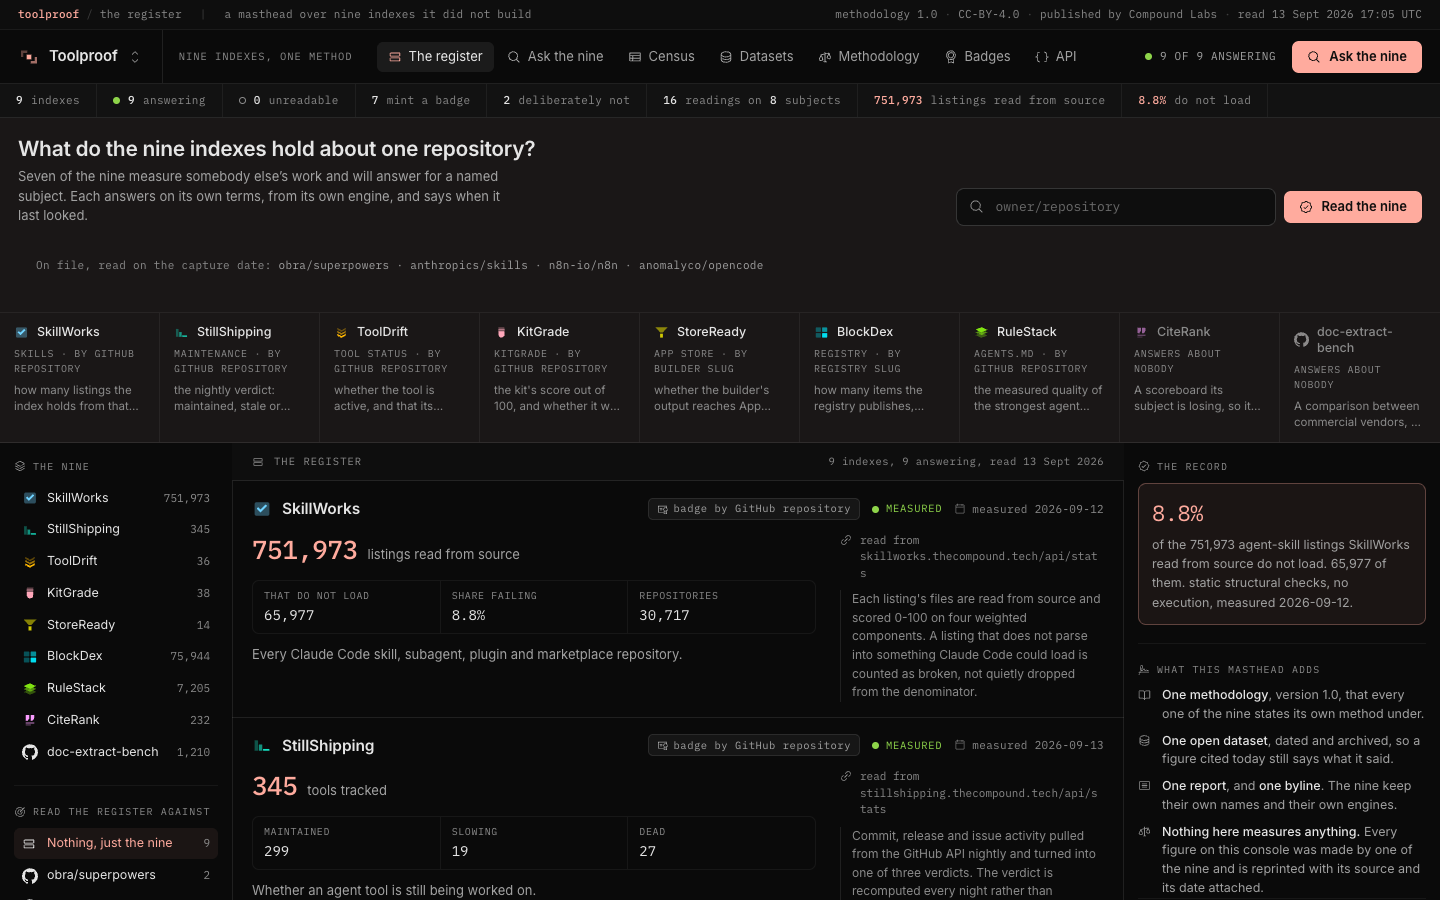
Task: Click the doc-extract-bench GitHub icon in the sidebar
Action: click(x=30, y=752)
